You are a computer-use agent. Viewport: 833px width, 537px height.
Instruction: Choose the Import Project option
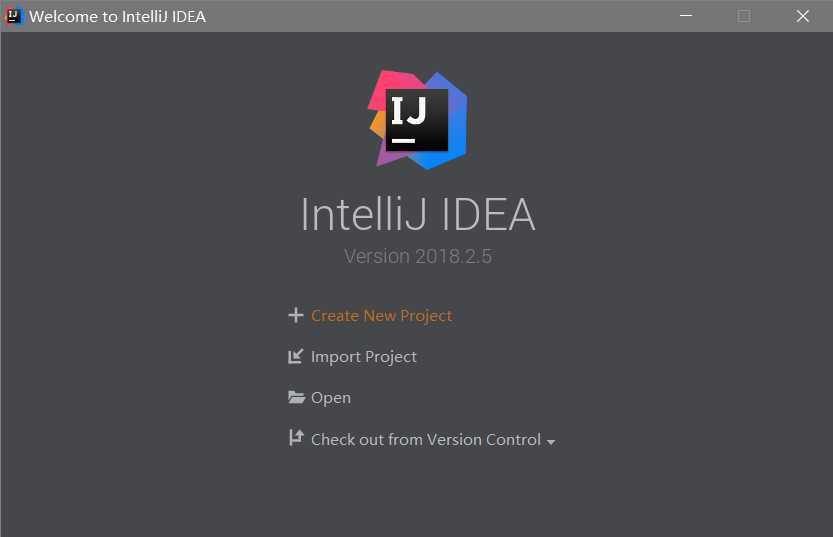click(x=363, y=357)
